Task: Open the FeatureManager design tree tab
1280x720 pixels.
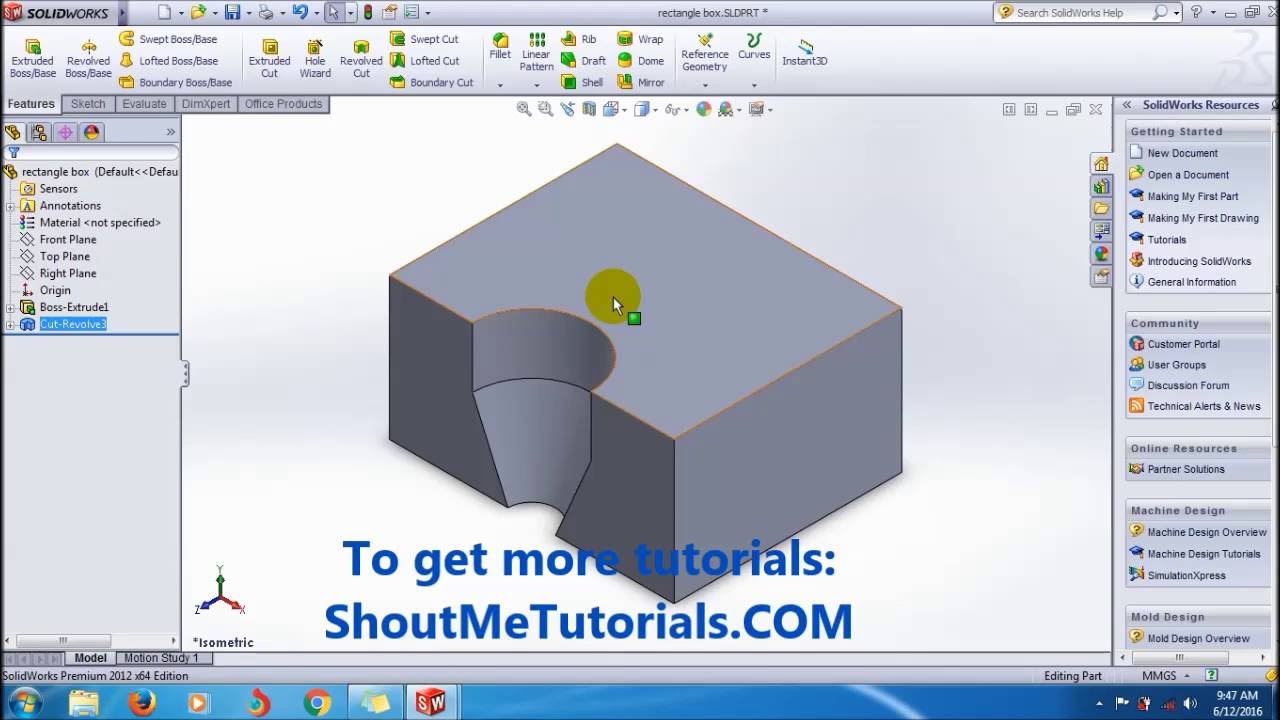Action: (x=13, y=132)
